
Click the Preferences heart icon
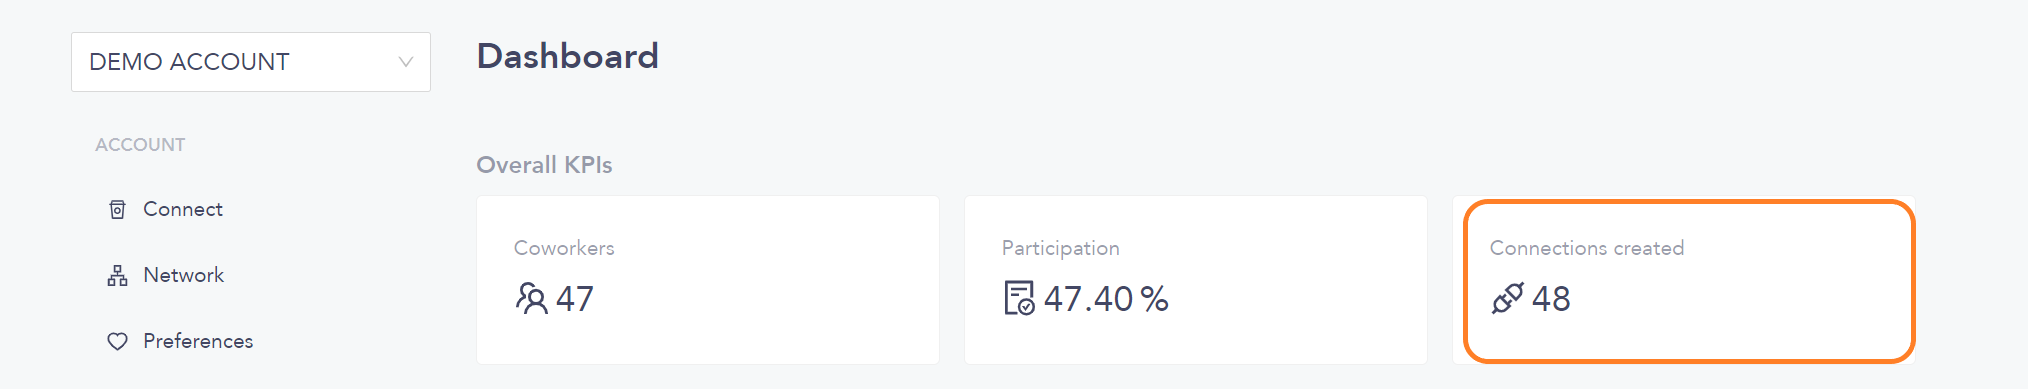tap(117, 341)
